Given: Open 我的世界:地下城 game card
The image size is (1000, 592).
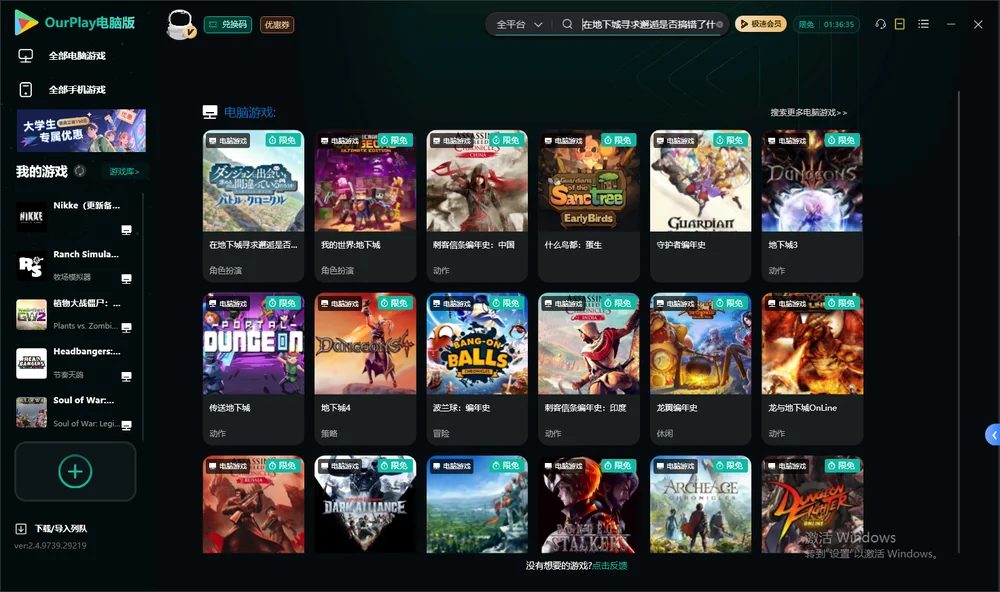Looking at the screenshot, I should [365, 206].
